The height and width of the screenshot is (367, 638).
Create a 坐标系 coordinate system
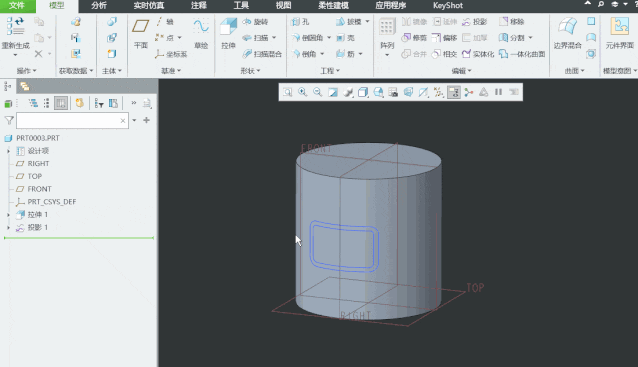(x=171, y=54)
